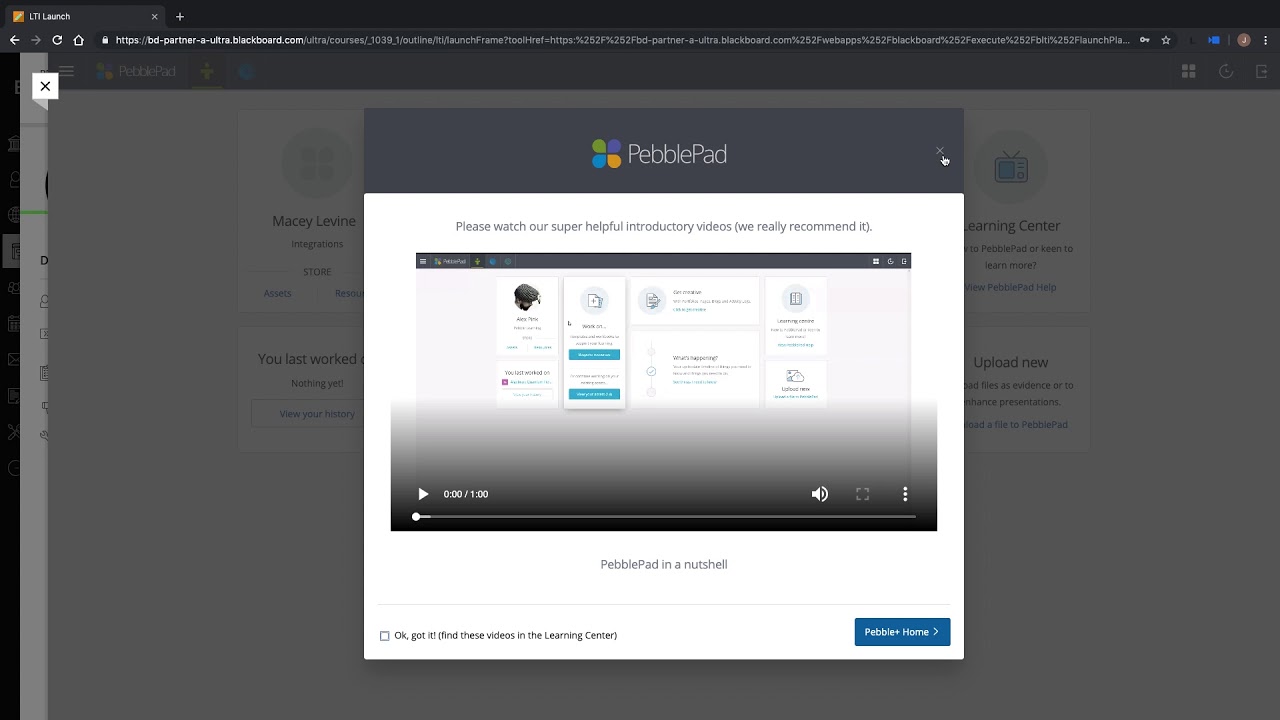Seek on the video progress bar
Screen dimensions: 1280x720
click(664, 517)
